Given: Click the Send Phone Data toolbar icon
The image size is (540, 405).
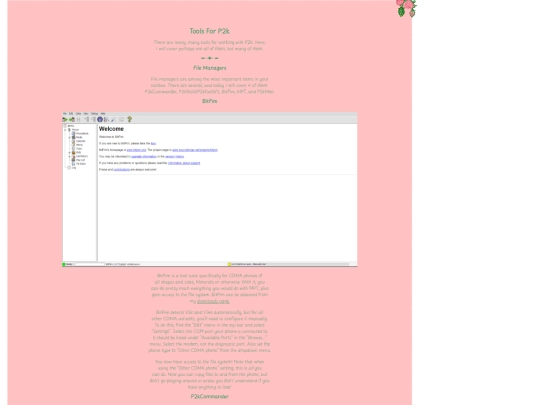Looking at the screenshot, I should 72,120.
